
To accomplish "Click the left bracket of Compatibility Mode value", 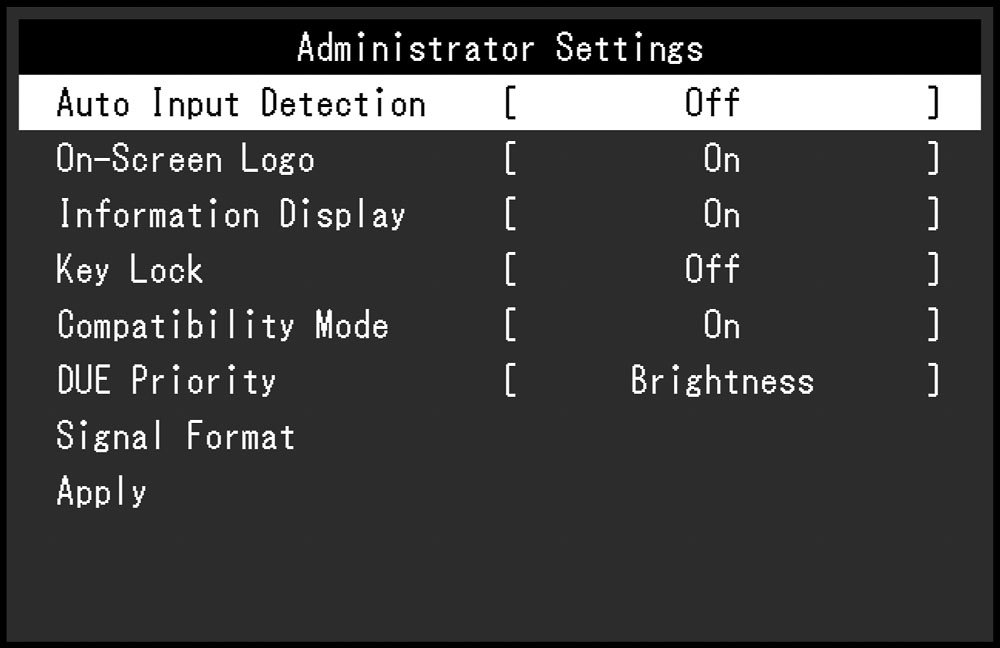I will 510,325.
